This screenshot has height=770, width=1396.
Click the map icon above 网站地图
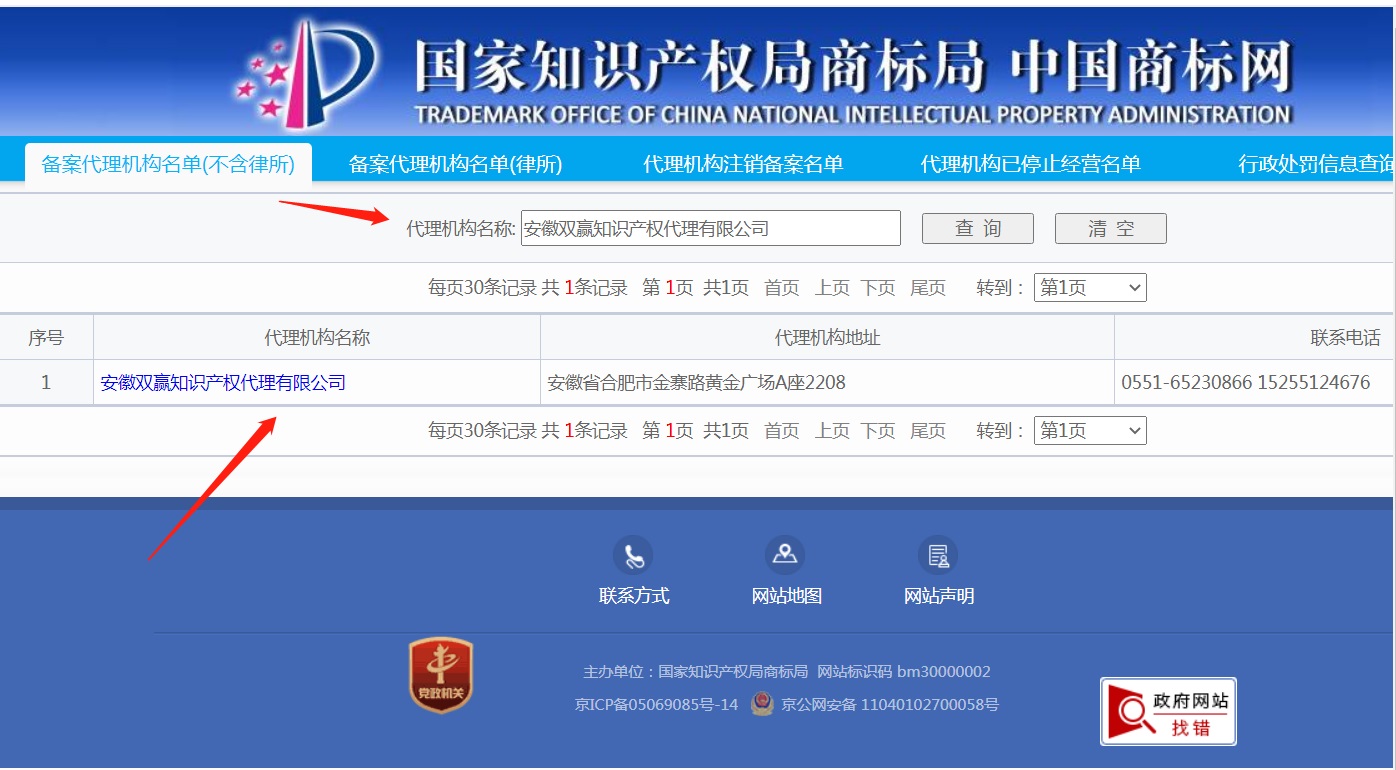[785, 555]
